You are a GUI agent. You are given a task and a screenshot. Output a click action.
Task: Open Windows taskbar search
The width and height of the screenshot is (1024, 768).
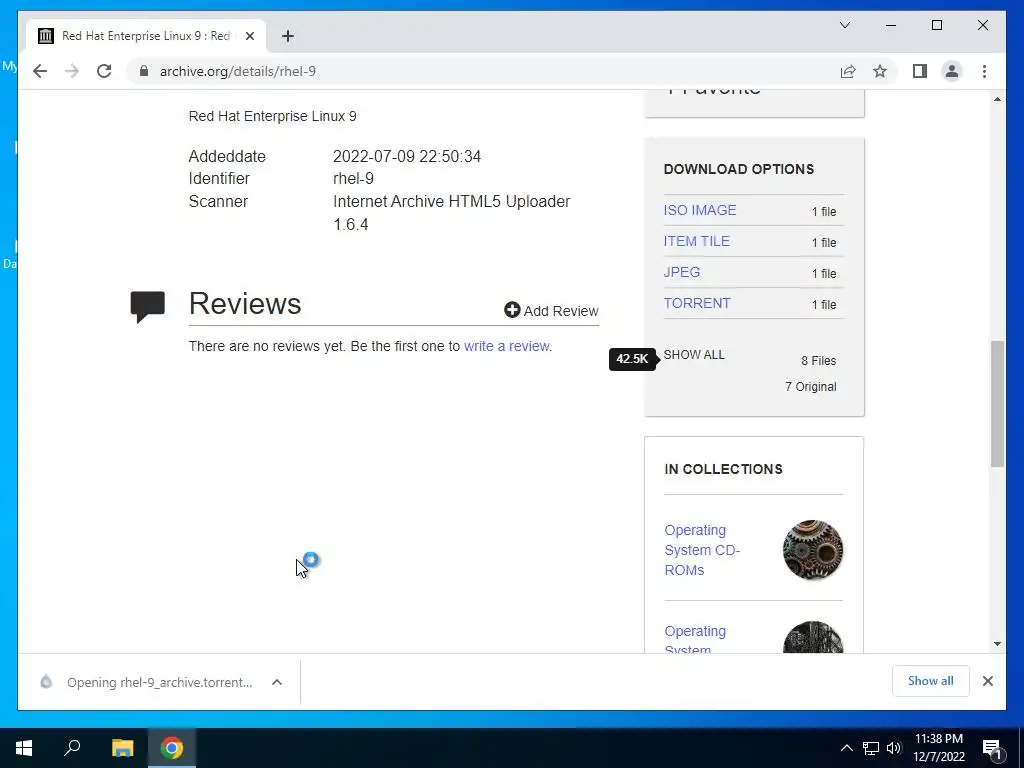(x=72, y=748)
